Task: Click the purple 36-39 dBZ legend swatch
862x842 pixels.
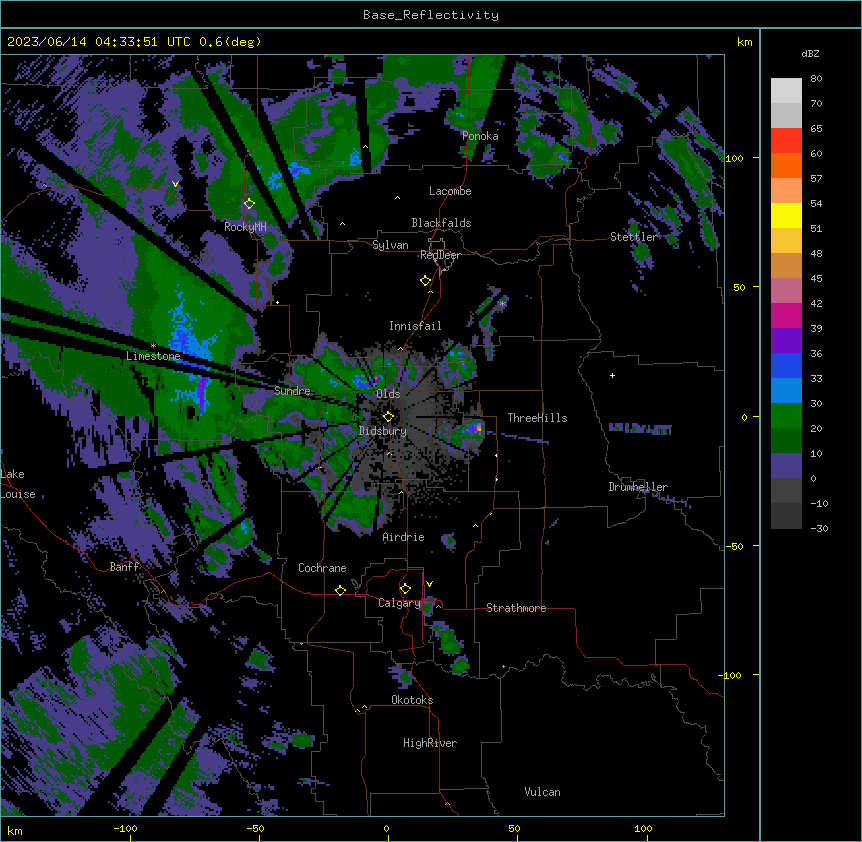Action: [x=786, y=341]
